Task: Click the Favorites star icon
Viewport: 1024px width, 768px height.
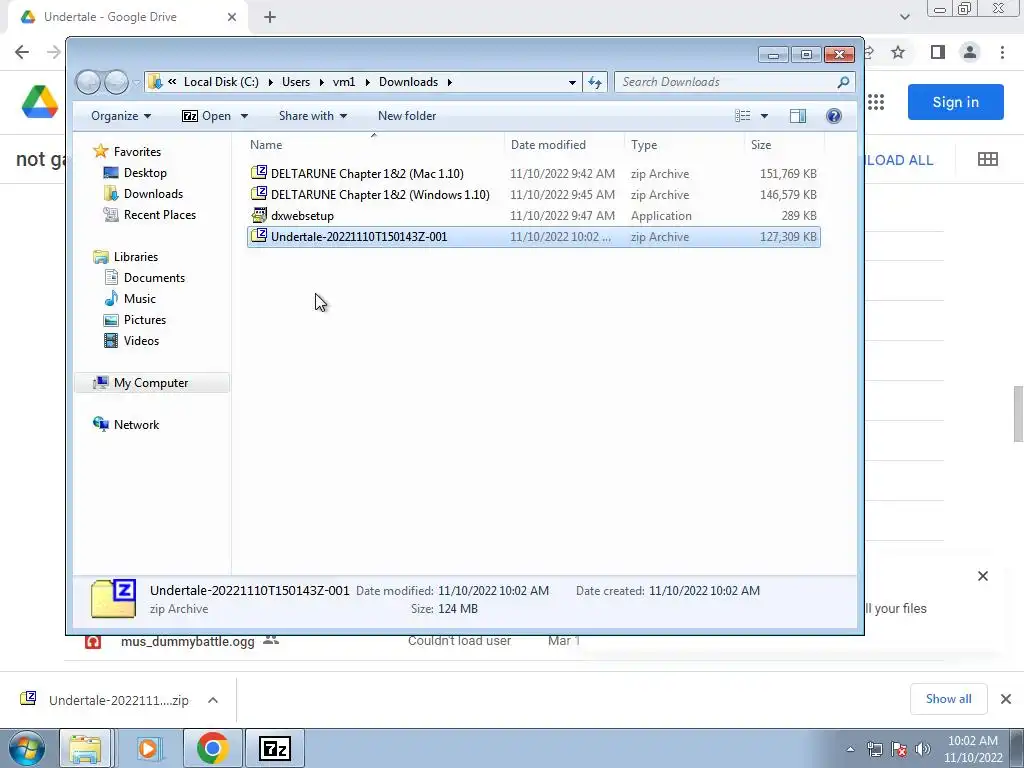Action: [101, 152]
